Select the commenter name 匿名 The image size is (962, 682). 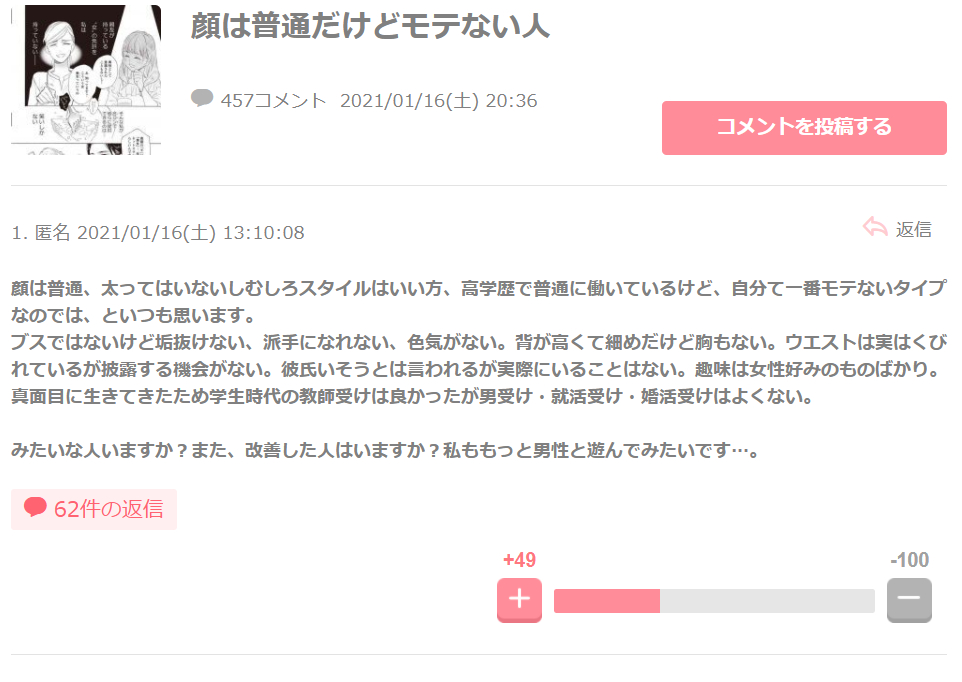tap(53, 233)
